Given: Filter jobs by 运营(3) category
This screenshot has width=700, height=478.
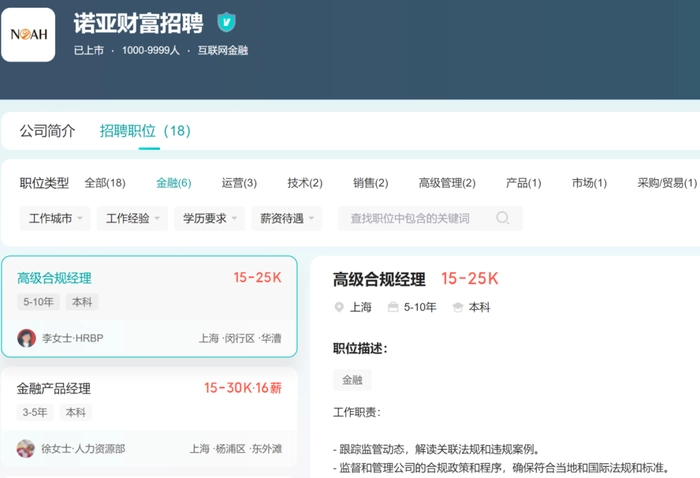Looking at the screenshot, I should pos(239,183).
